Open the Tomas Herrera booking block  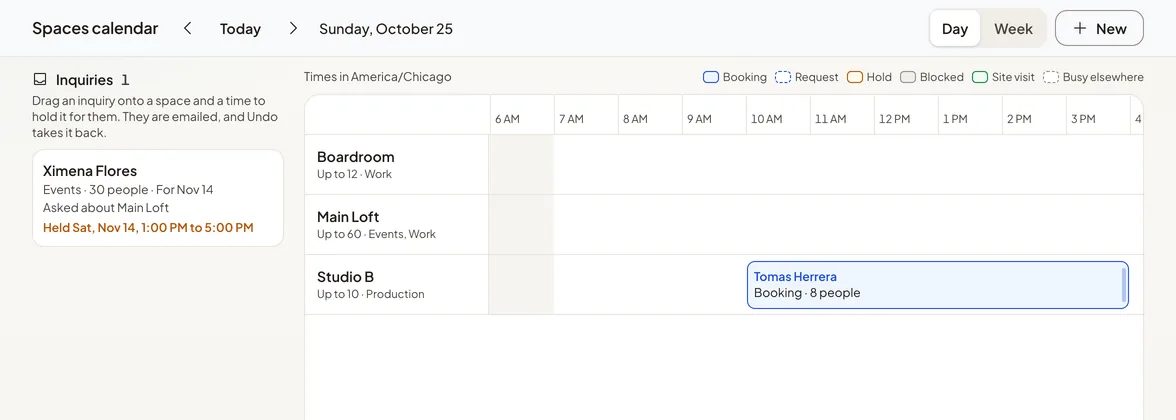pyautogui.click(x=938, y=285)
